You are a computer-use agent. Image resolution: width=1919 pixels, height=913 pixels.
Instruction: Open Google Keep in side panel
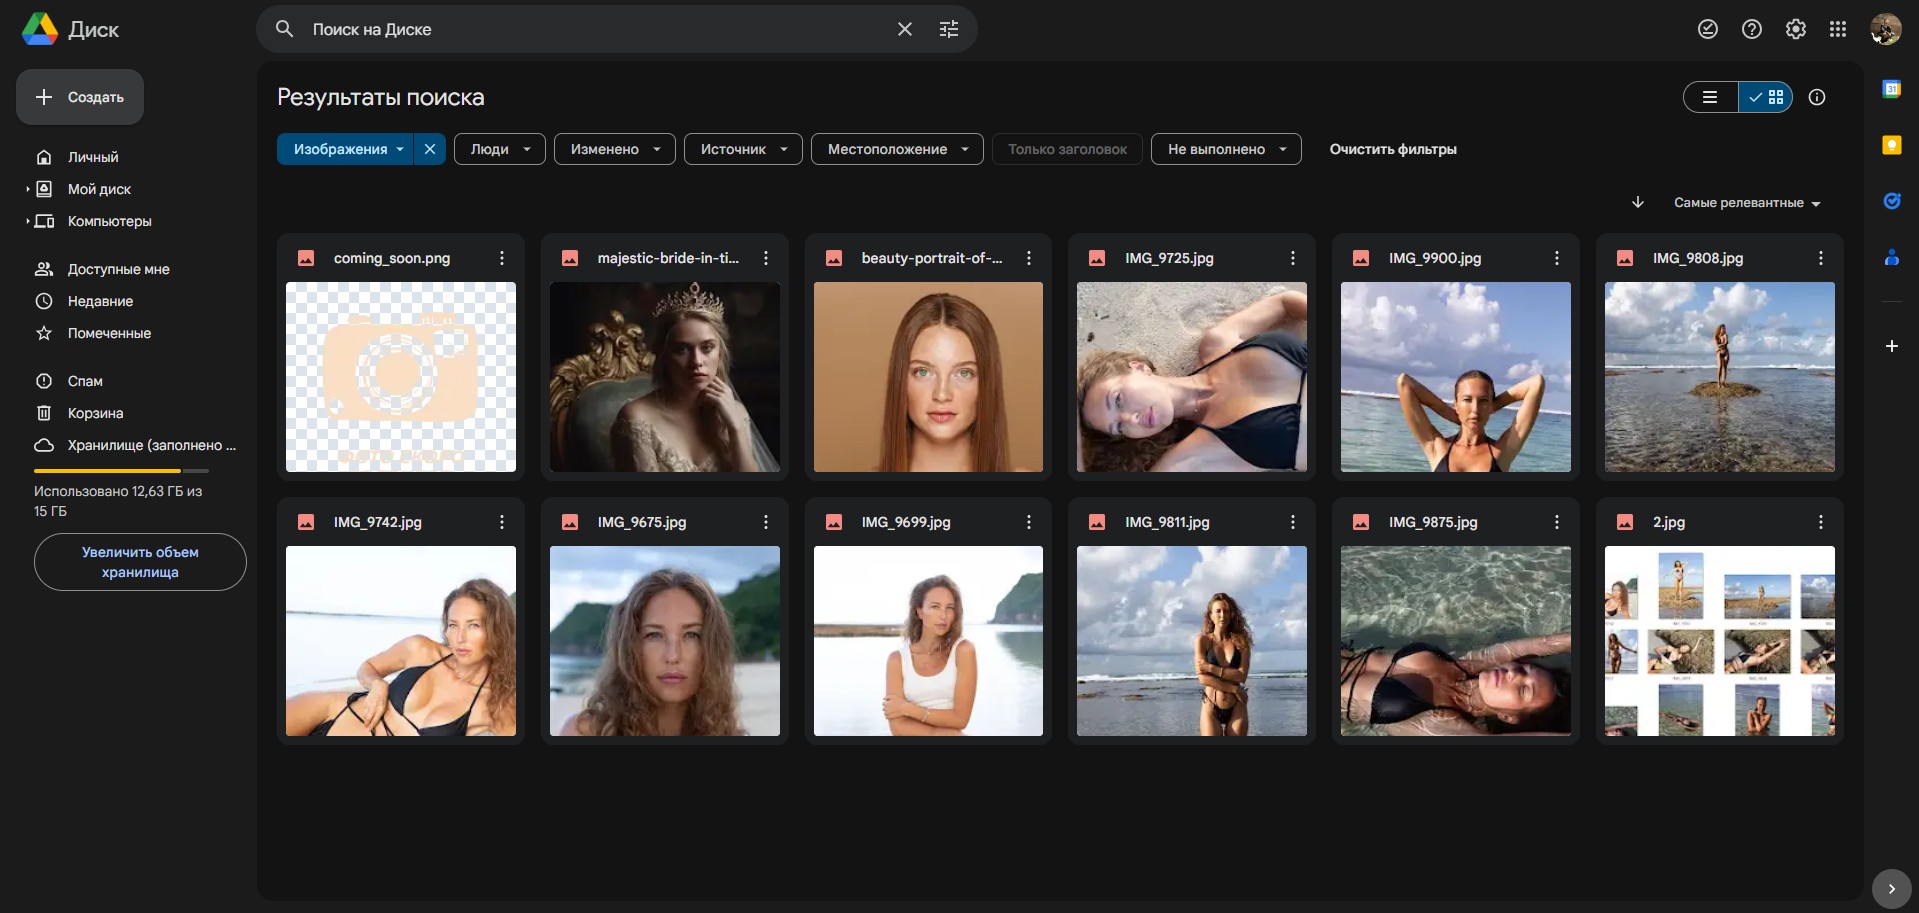click(x=1891, y=145)
